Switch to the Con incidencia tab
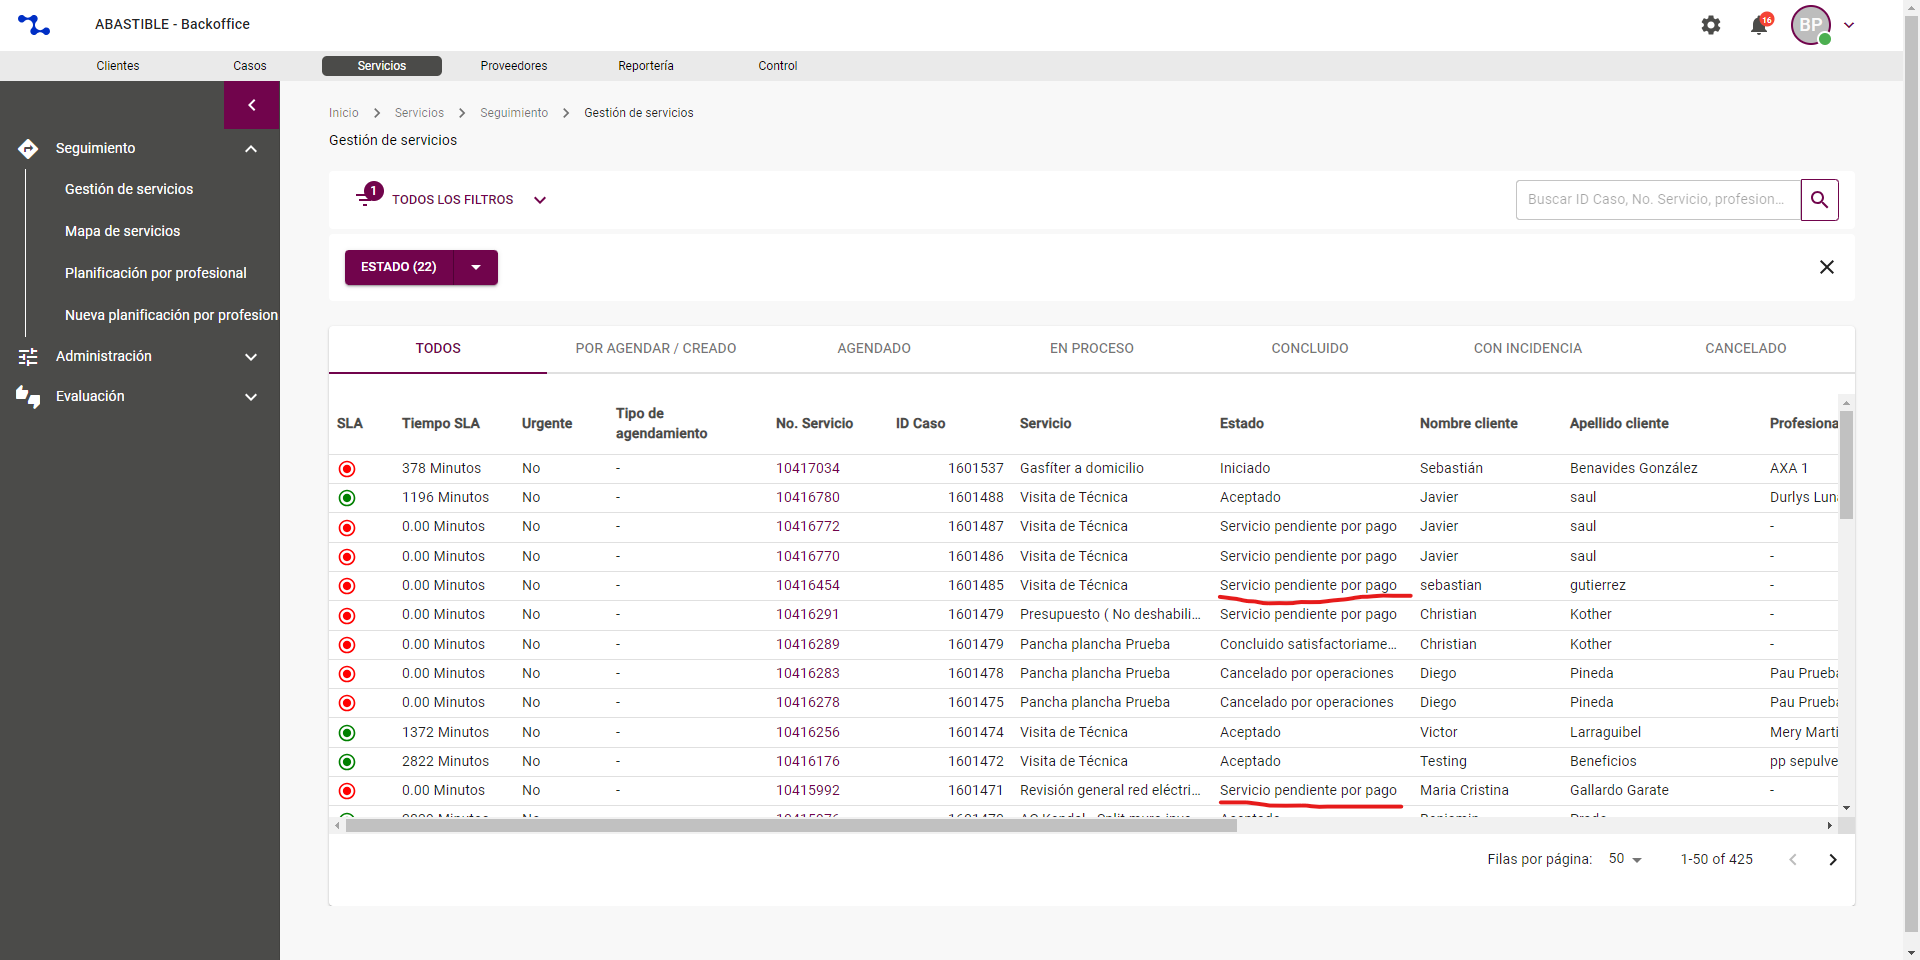Image resolution: width=1920 pixels, height=960 pixels. point(1528,349)
